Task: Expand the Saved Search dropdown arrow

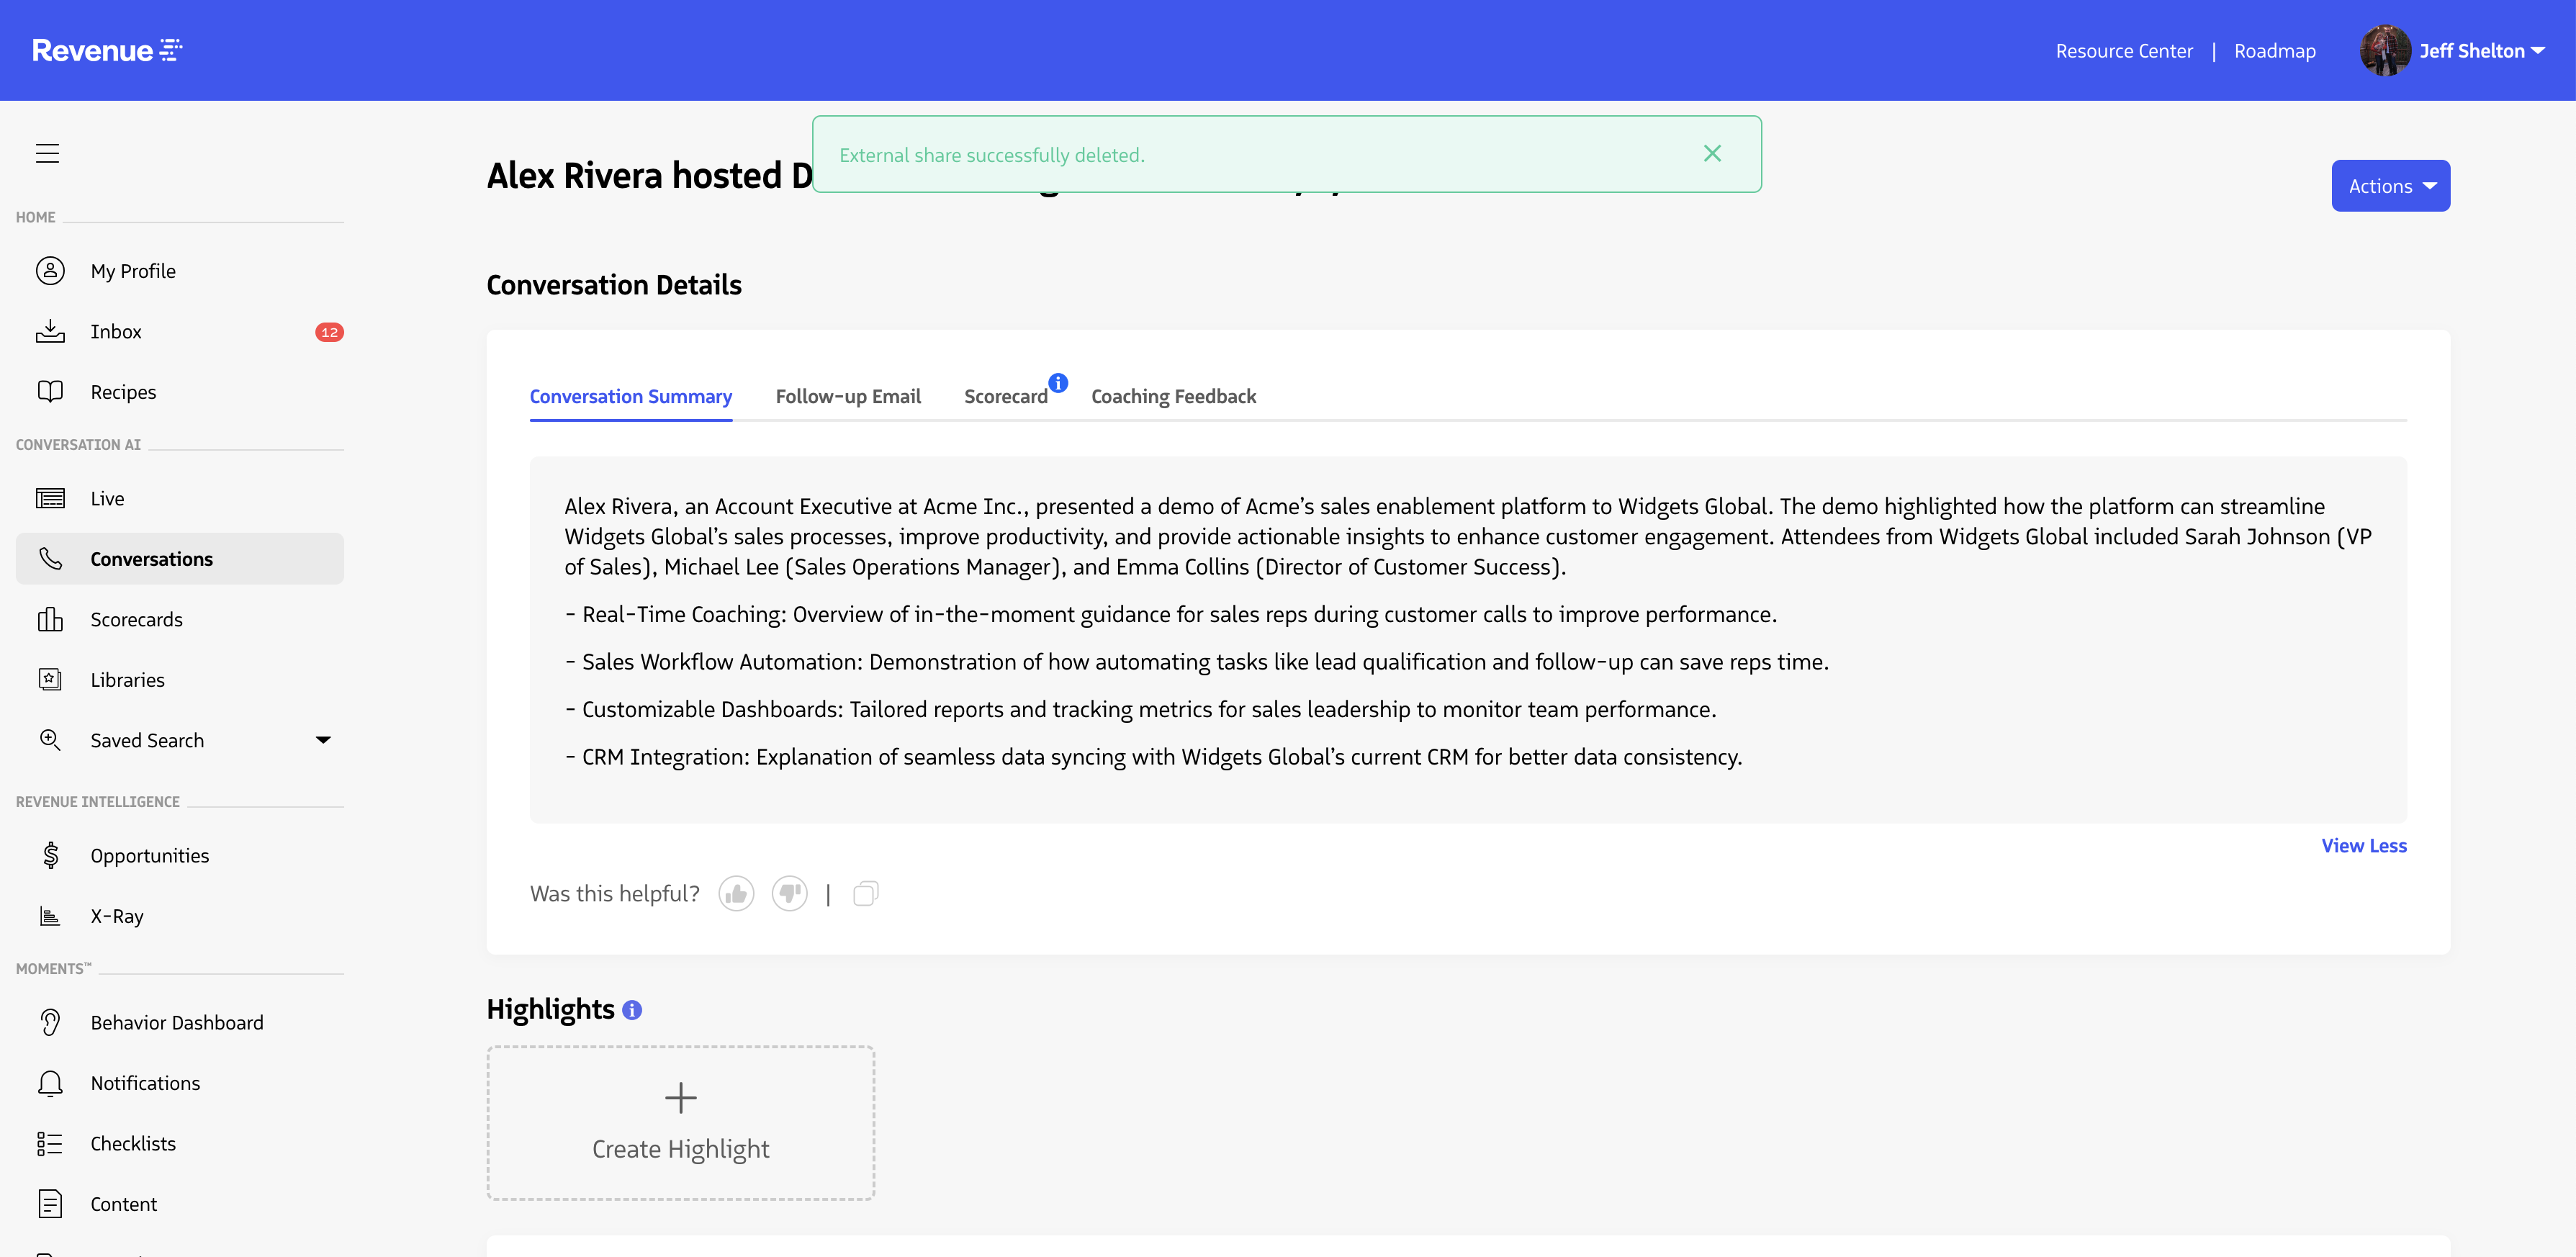Action: [323, 740]
